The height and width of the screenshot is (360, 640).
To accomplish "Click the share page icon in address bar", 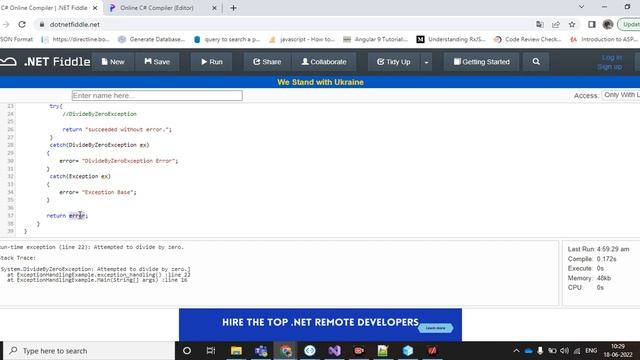I will coord(556,24).
